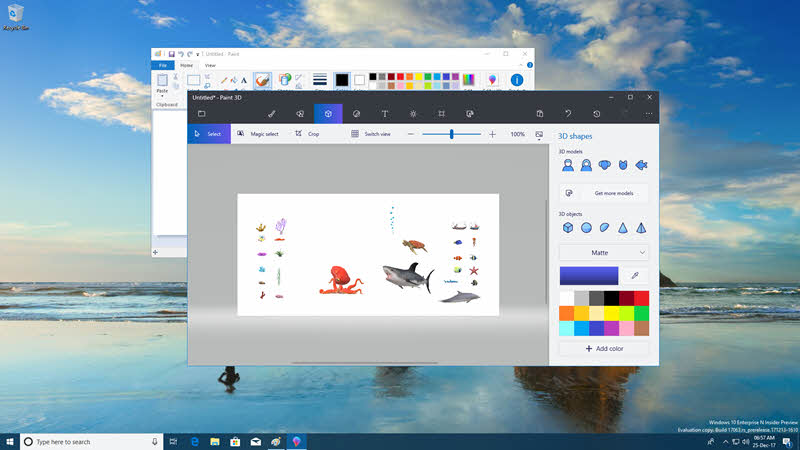Open the See more menu ellipsis
Screen dimensions: 800x450
648,114
